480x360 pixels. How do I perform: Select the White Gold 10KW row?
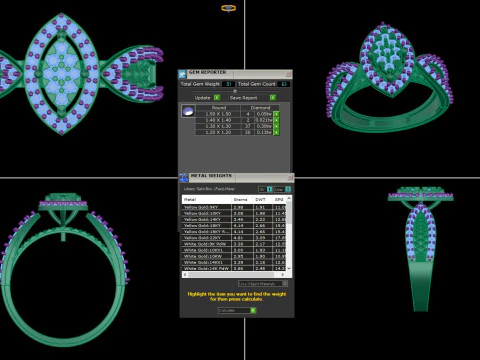(x=234, y=256)
